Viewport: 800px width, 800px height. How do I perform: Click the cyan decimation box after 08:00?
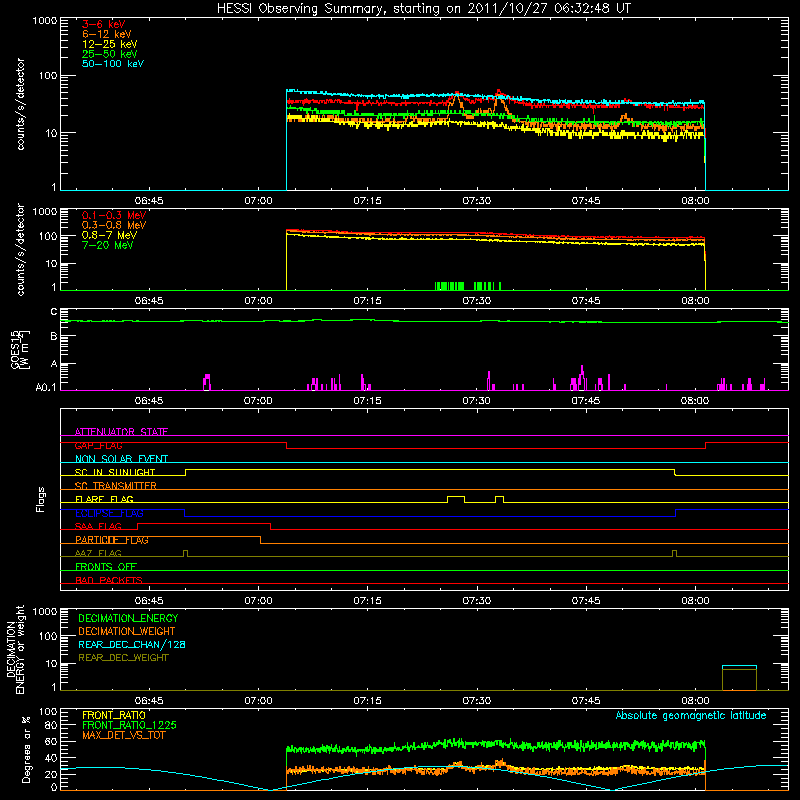739,678
